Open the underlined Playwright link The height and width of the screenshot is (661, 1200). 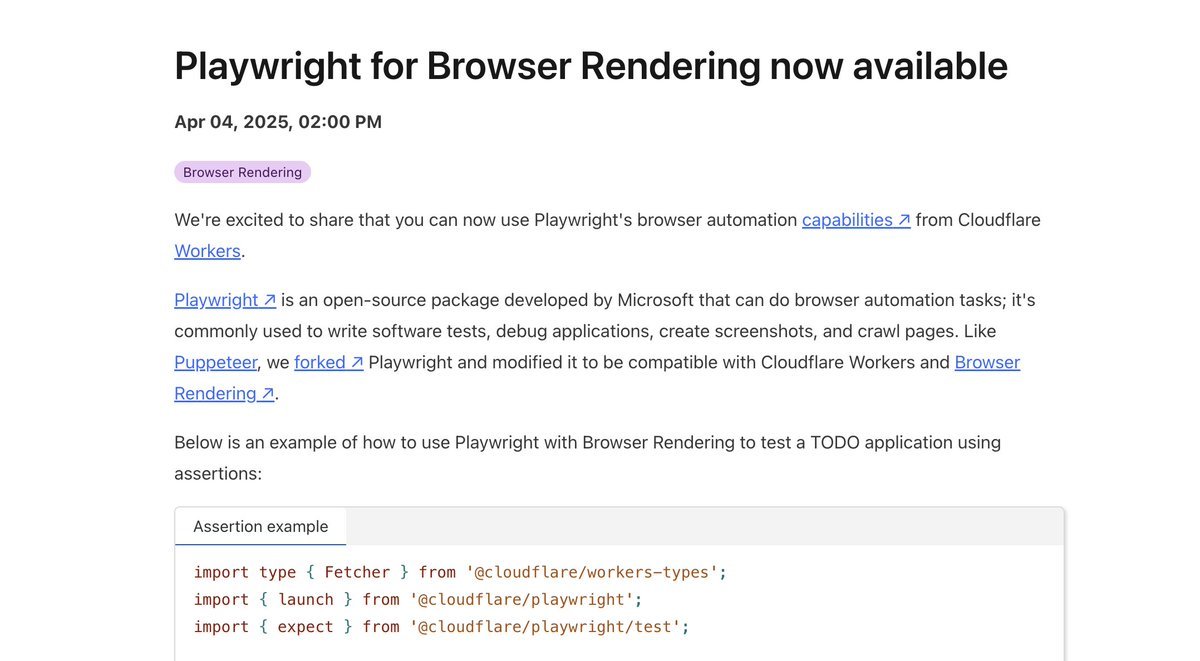click(x=216, y=300)
